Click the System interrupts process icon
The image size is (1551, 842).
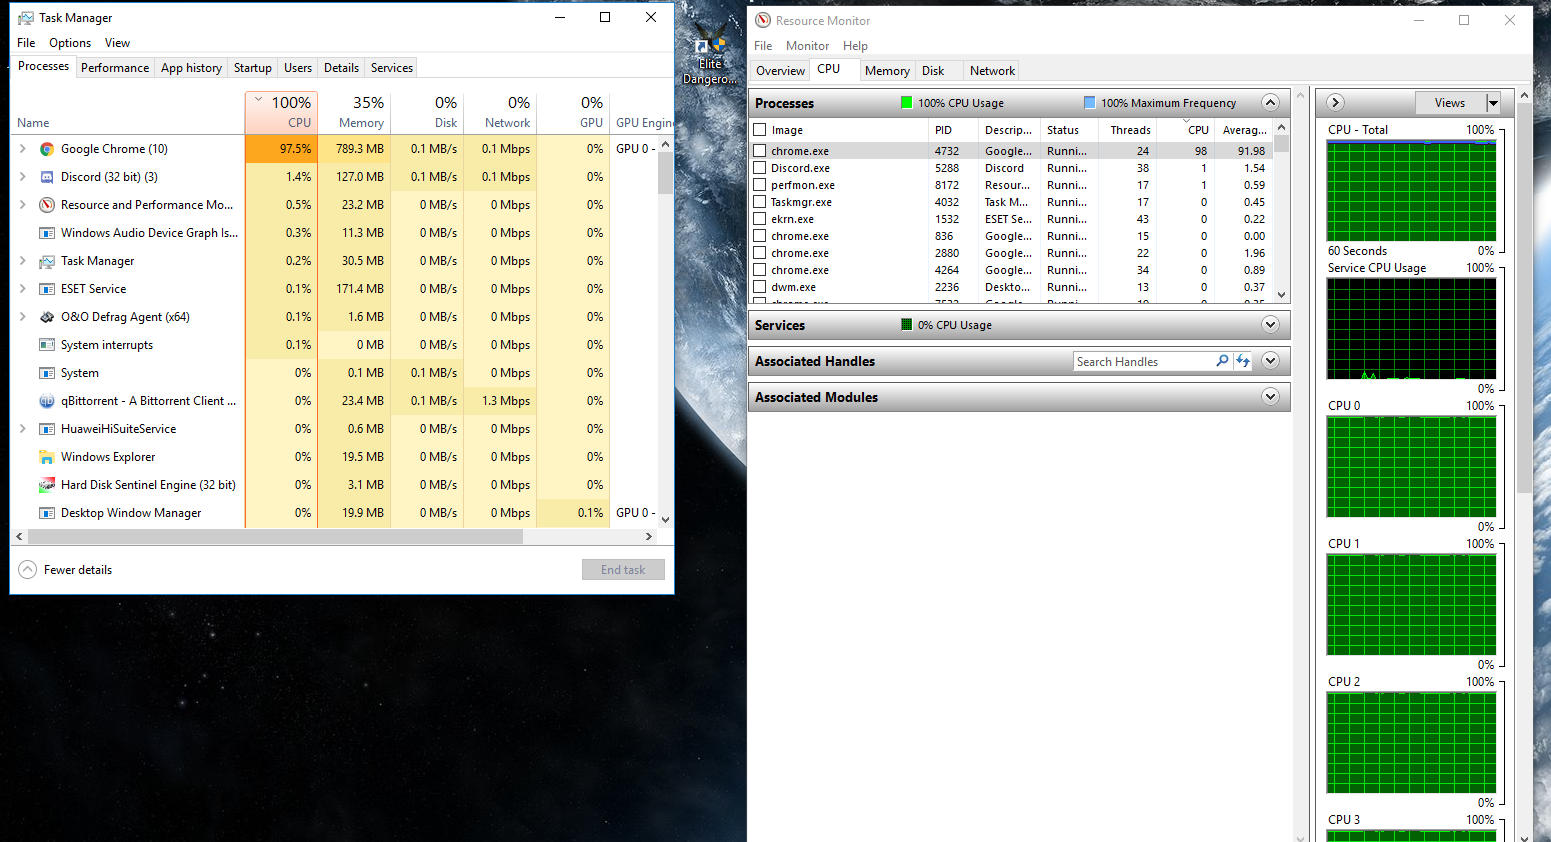[46, 345]
